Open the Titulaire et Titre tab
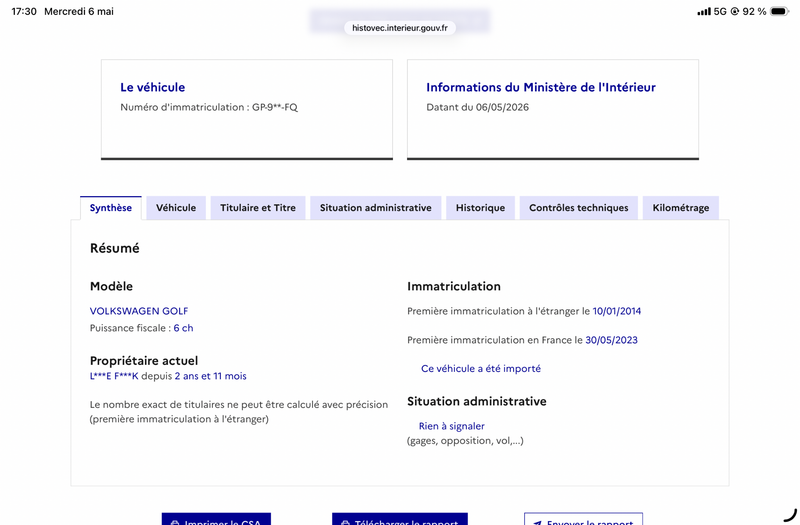This screenshot has height=525, width=800. coord(258,208)
